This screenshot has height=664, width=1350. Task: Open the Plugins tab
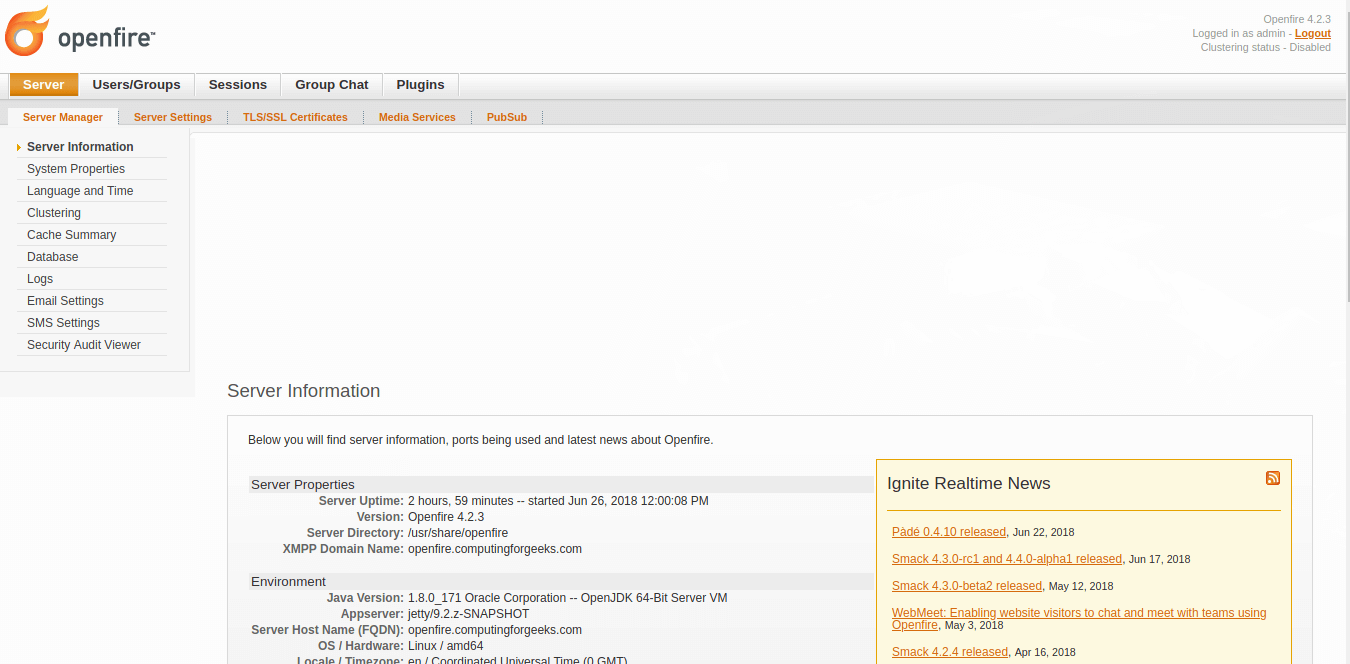pos(419,84)
